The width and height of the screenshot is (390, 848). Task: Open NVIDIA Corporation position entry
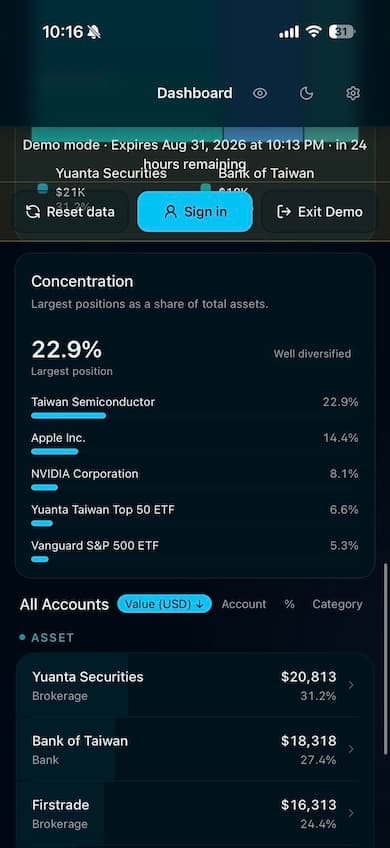coord(195,479)
